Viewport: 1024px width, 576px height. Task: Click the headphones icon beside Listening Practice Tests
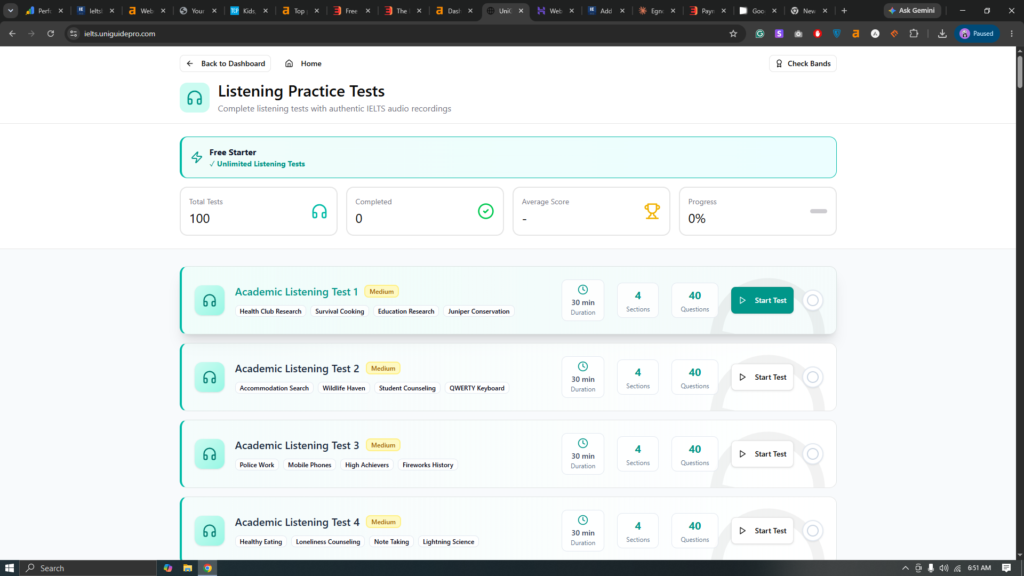pyautogui.click(x=195, y=98)
